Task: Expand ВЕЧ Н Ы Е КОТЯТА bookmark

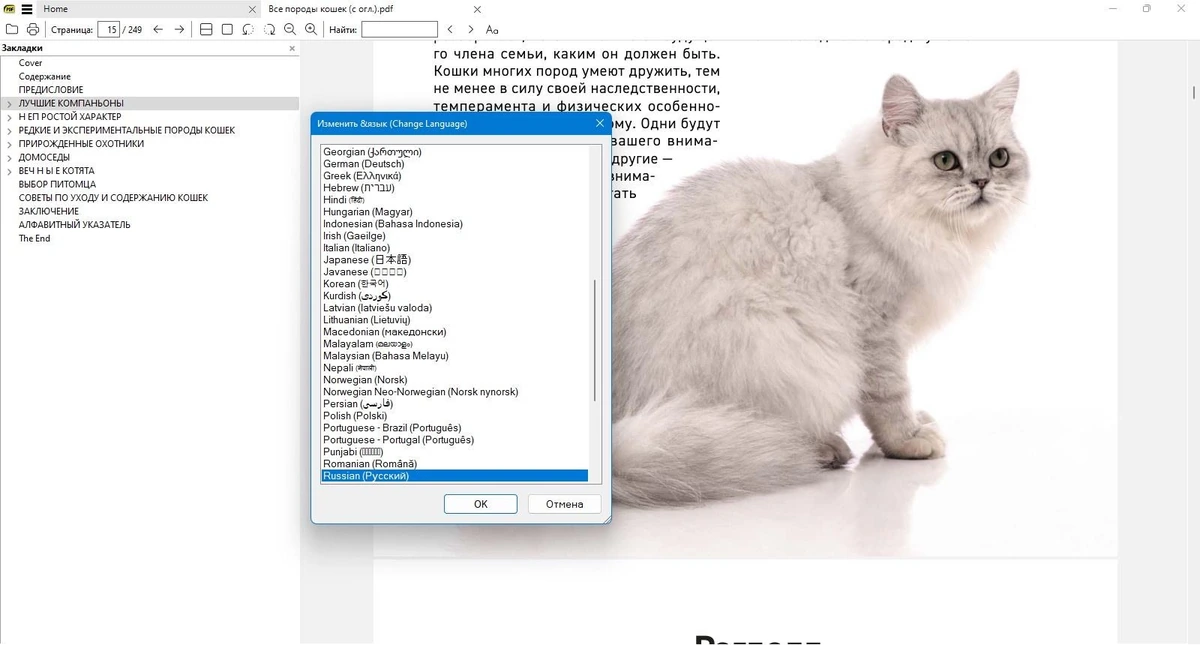Action: [x=10, y=171]
